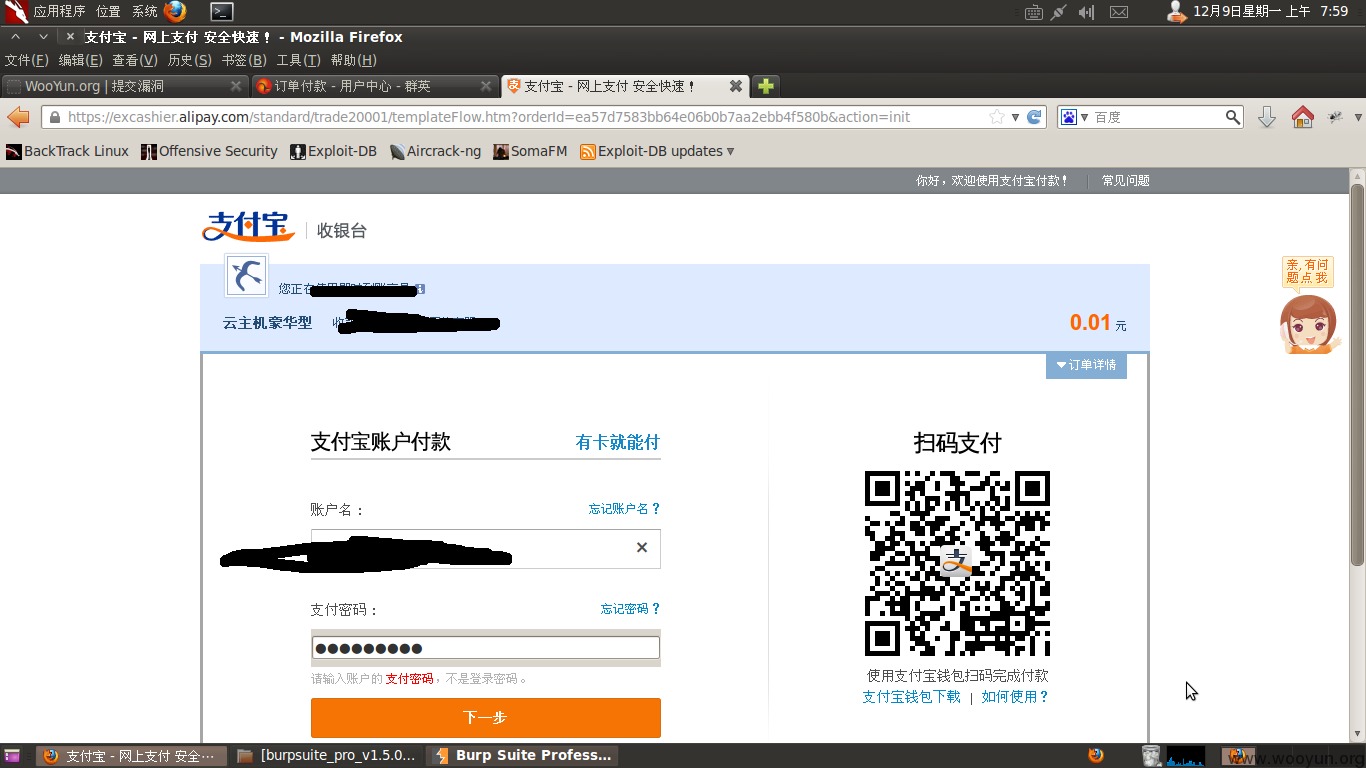Open BackTrack Linux bookmark
1366x768 pixels.
pyautogui.click(x=67, y=151)
